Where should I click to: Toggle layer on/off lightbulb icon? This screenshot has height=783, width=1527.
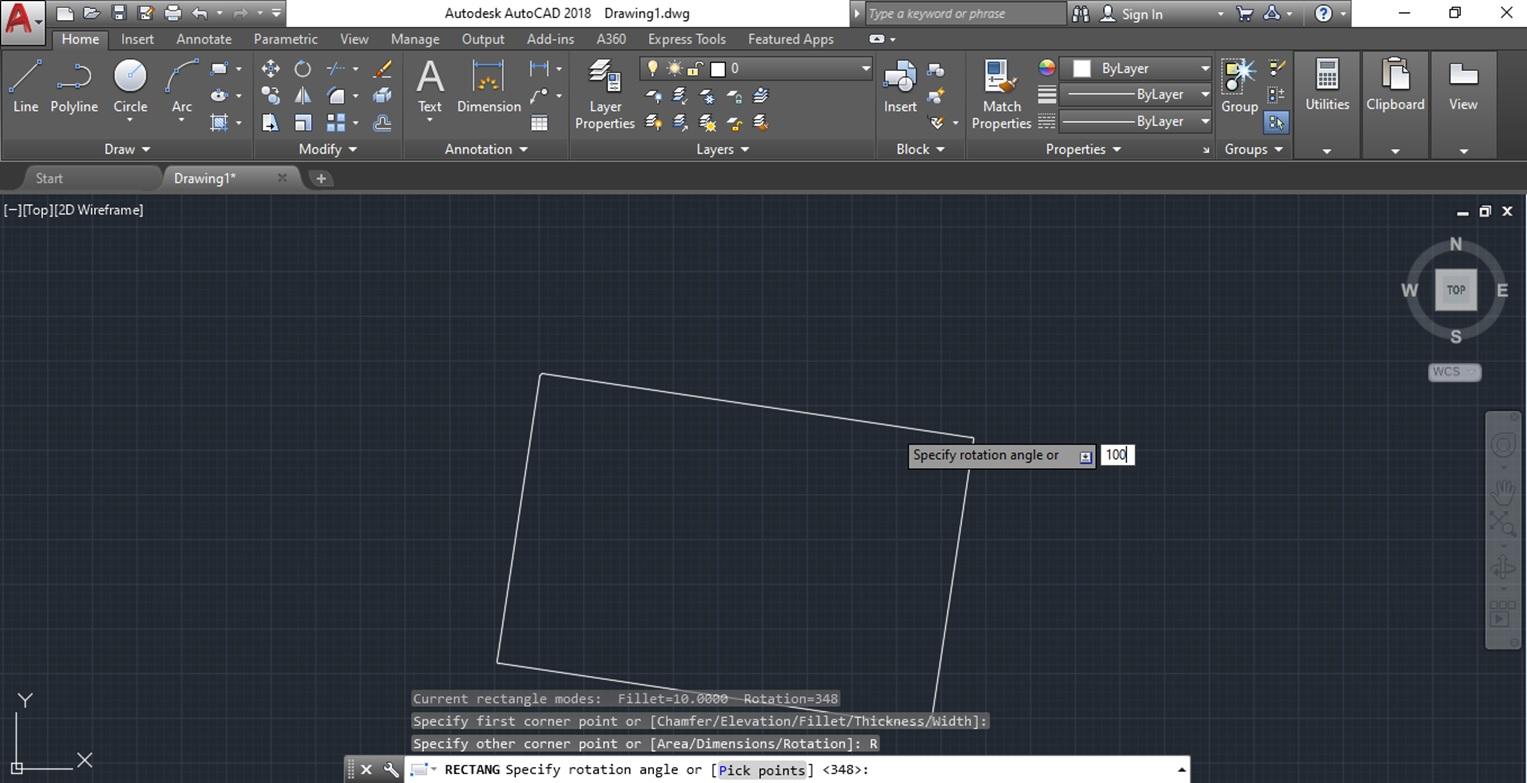(x=653, y=68)
